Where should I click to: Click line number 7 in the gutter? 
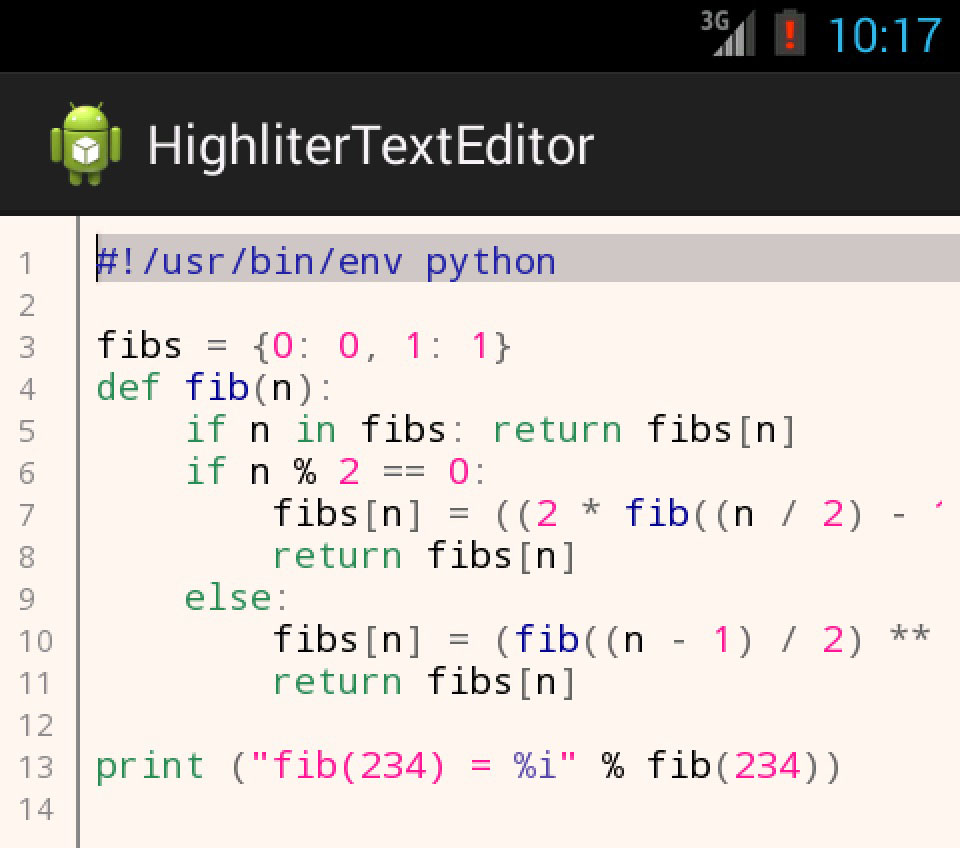[x=26, y=515]
